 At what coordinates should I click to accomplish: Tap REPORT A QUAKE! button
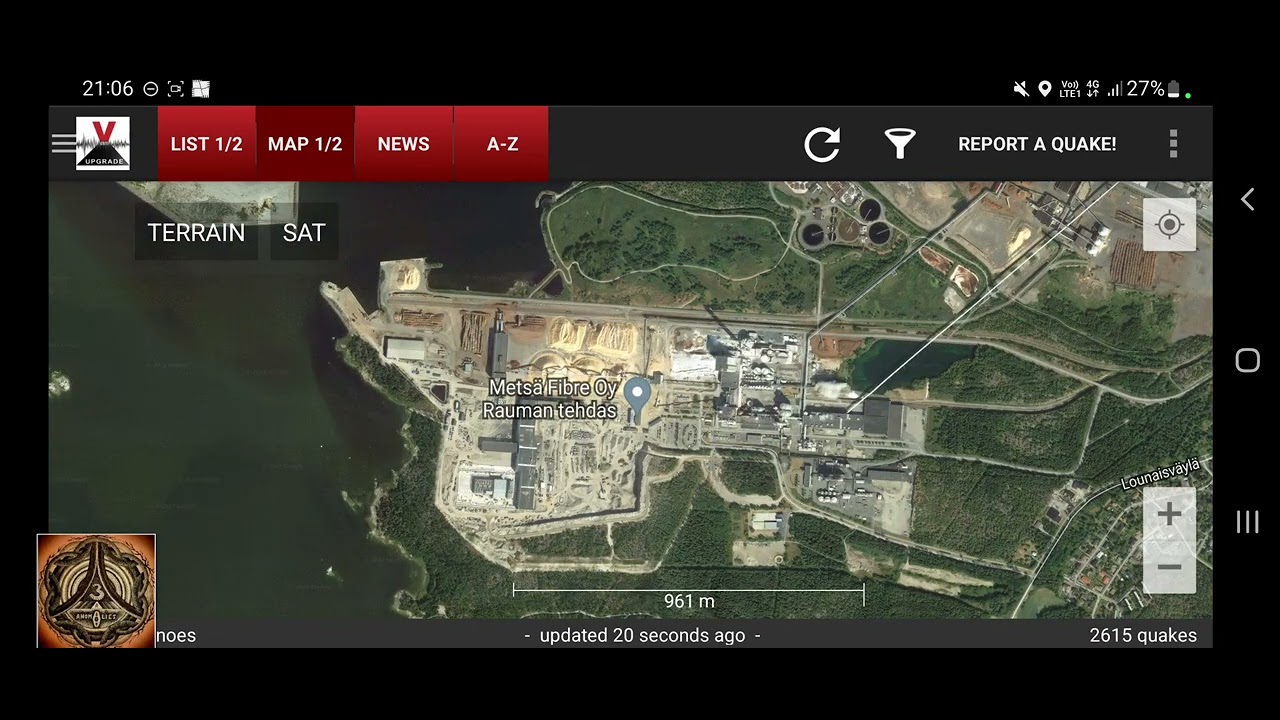1037,144
